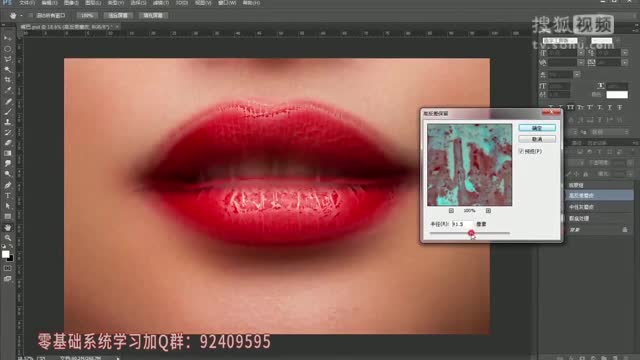Select the Eyedropper tool
Viewport: 640px width, 360px height.
coord(7,91)
